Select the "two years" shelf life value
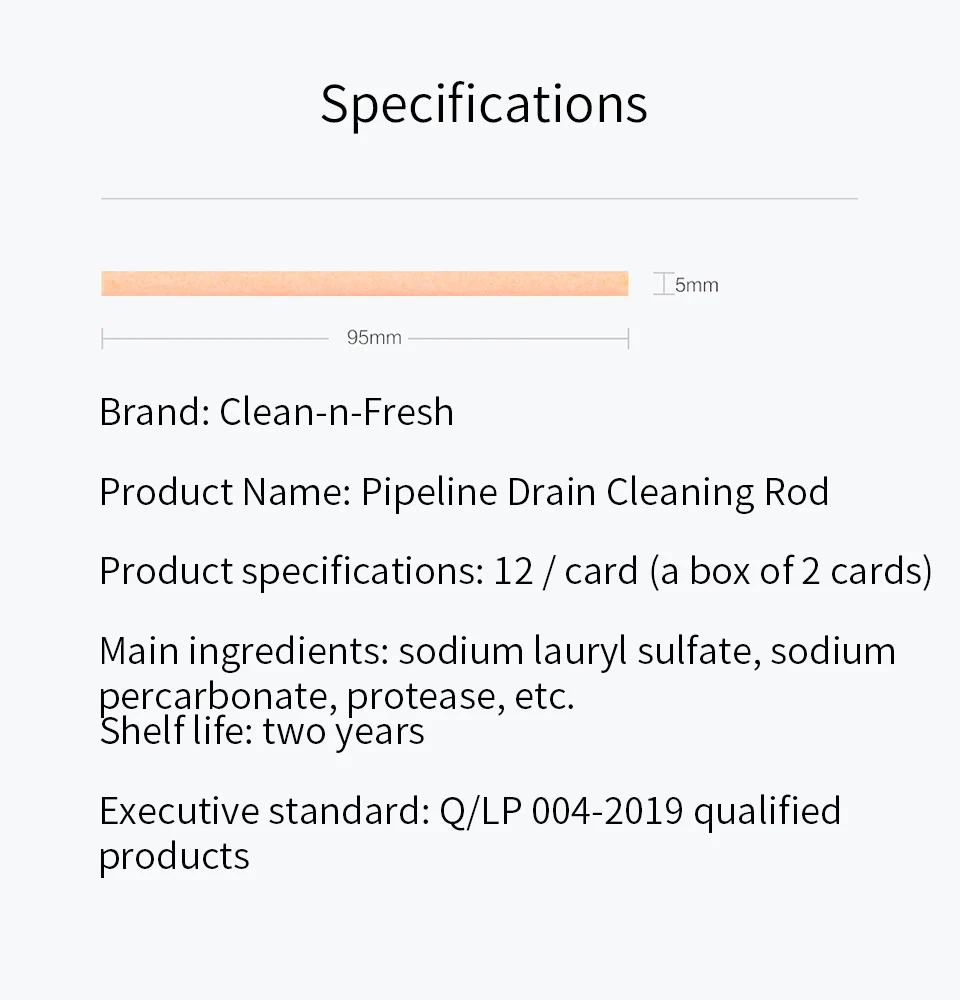Viewport: 960px width, 1000px height. [343, 732]
